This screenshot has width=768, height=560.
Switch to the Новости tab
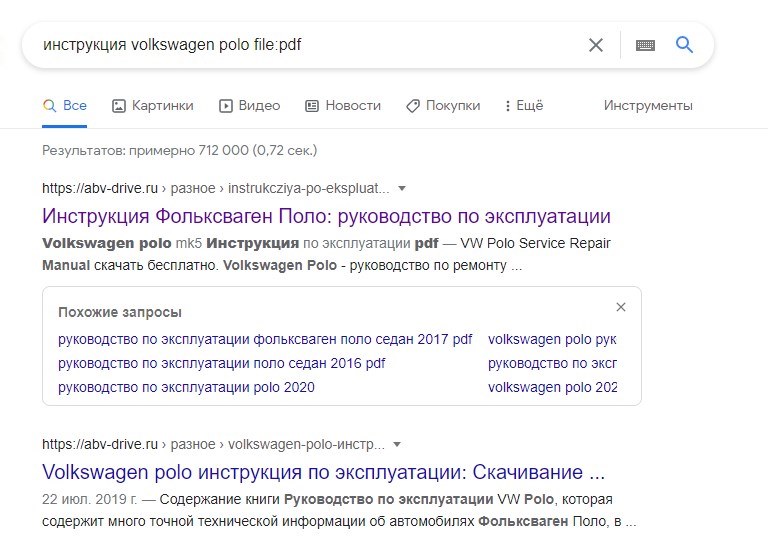click(343, 105)
